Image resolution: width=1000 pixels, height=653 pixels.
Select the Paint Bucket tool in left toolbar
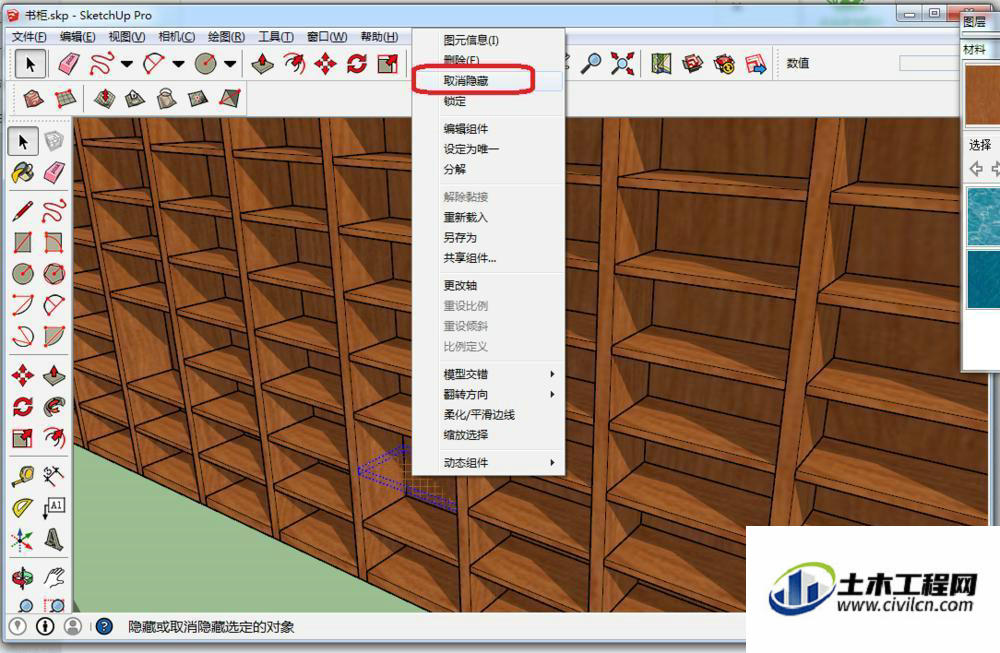23,172
